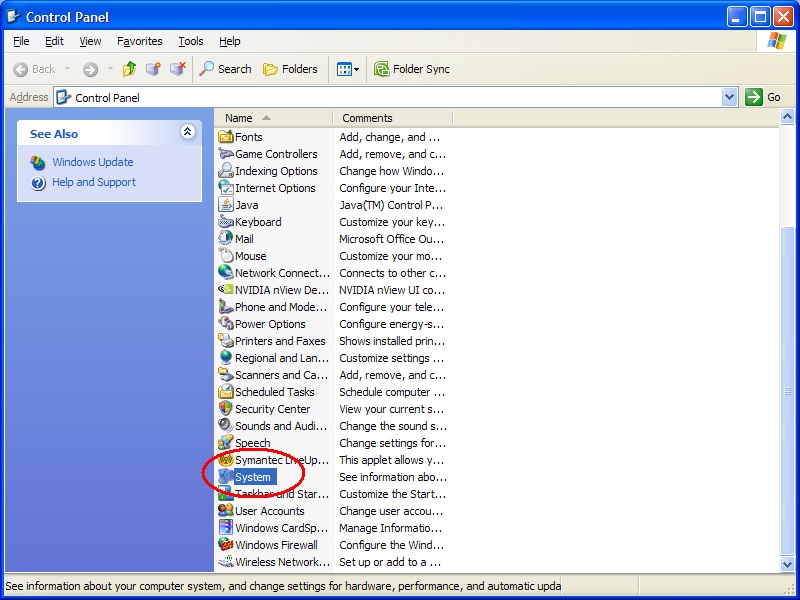Screen dimensions: 800x600
Task: Open the Printers and Faxes icon
Action: (x=226, y=341)
